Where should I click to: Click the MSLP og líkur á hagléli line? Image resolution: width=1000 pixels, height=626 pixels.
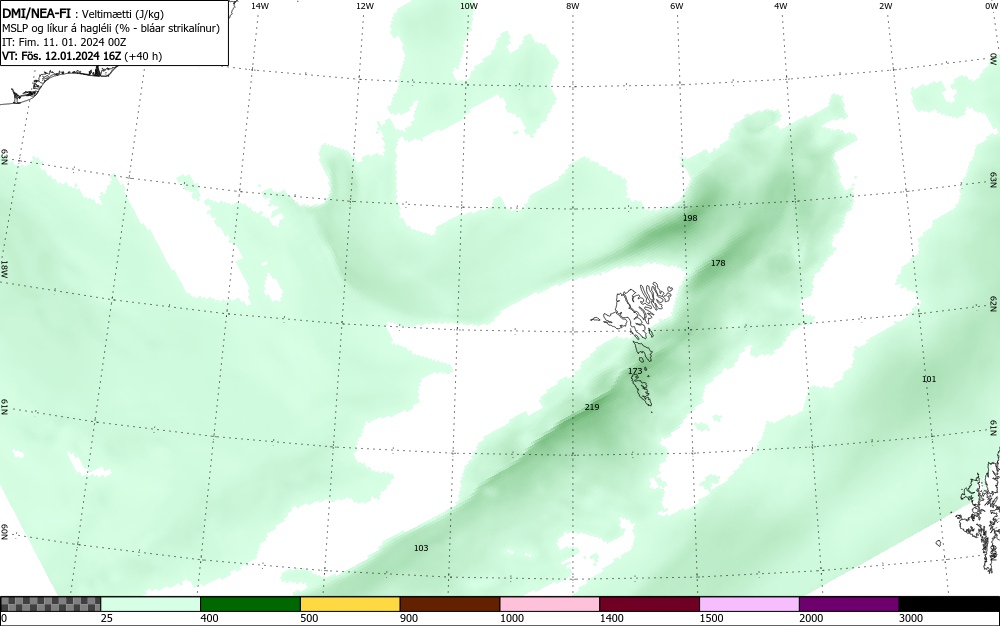(x=111, y=29)
